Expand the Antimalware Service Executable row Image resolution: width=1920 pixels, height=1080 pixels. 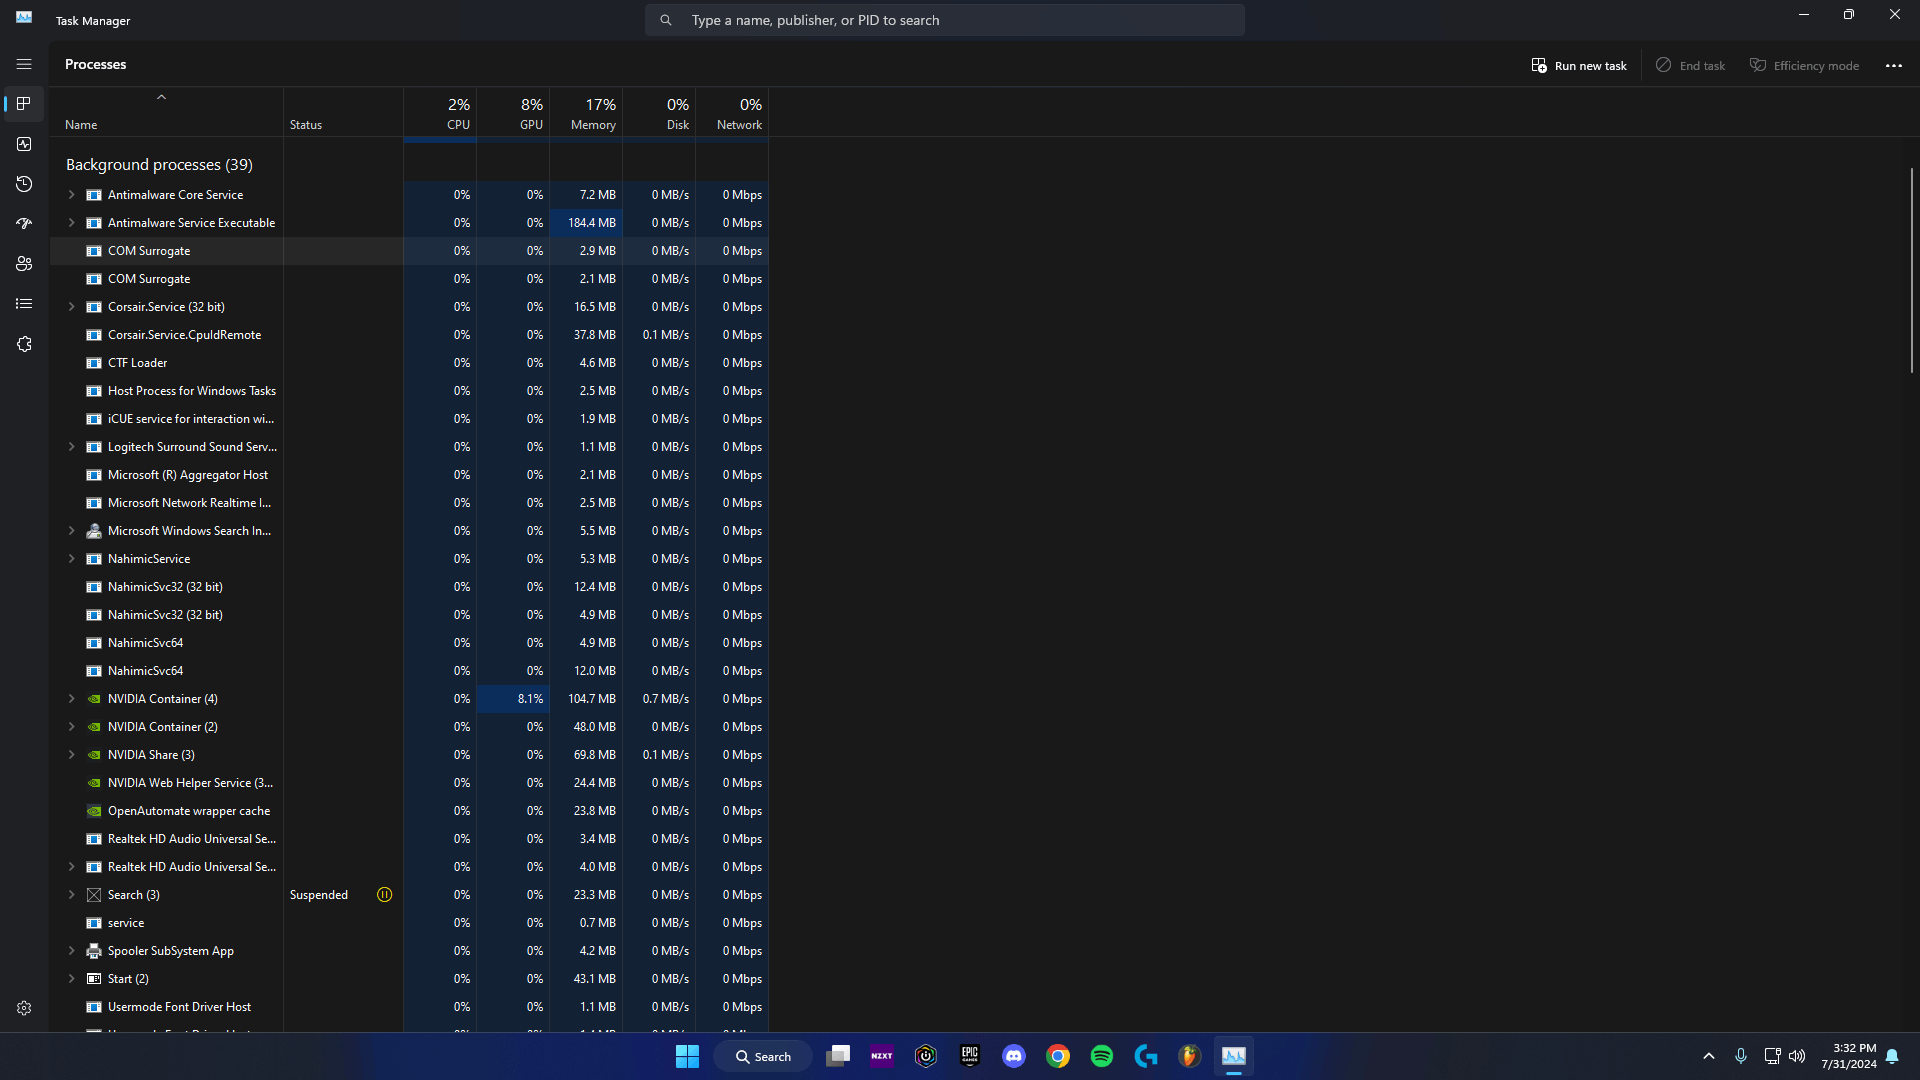click(x=71, y=223)
